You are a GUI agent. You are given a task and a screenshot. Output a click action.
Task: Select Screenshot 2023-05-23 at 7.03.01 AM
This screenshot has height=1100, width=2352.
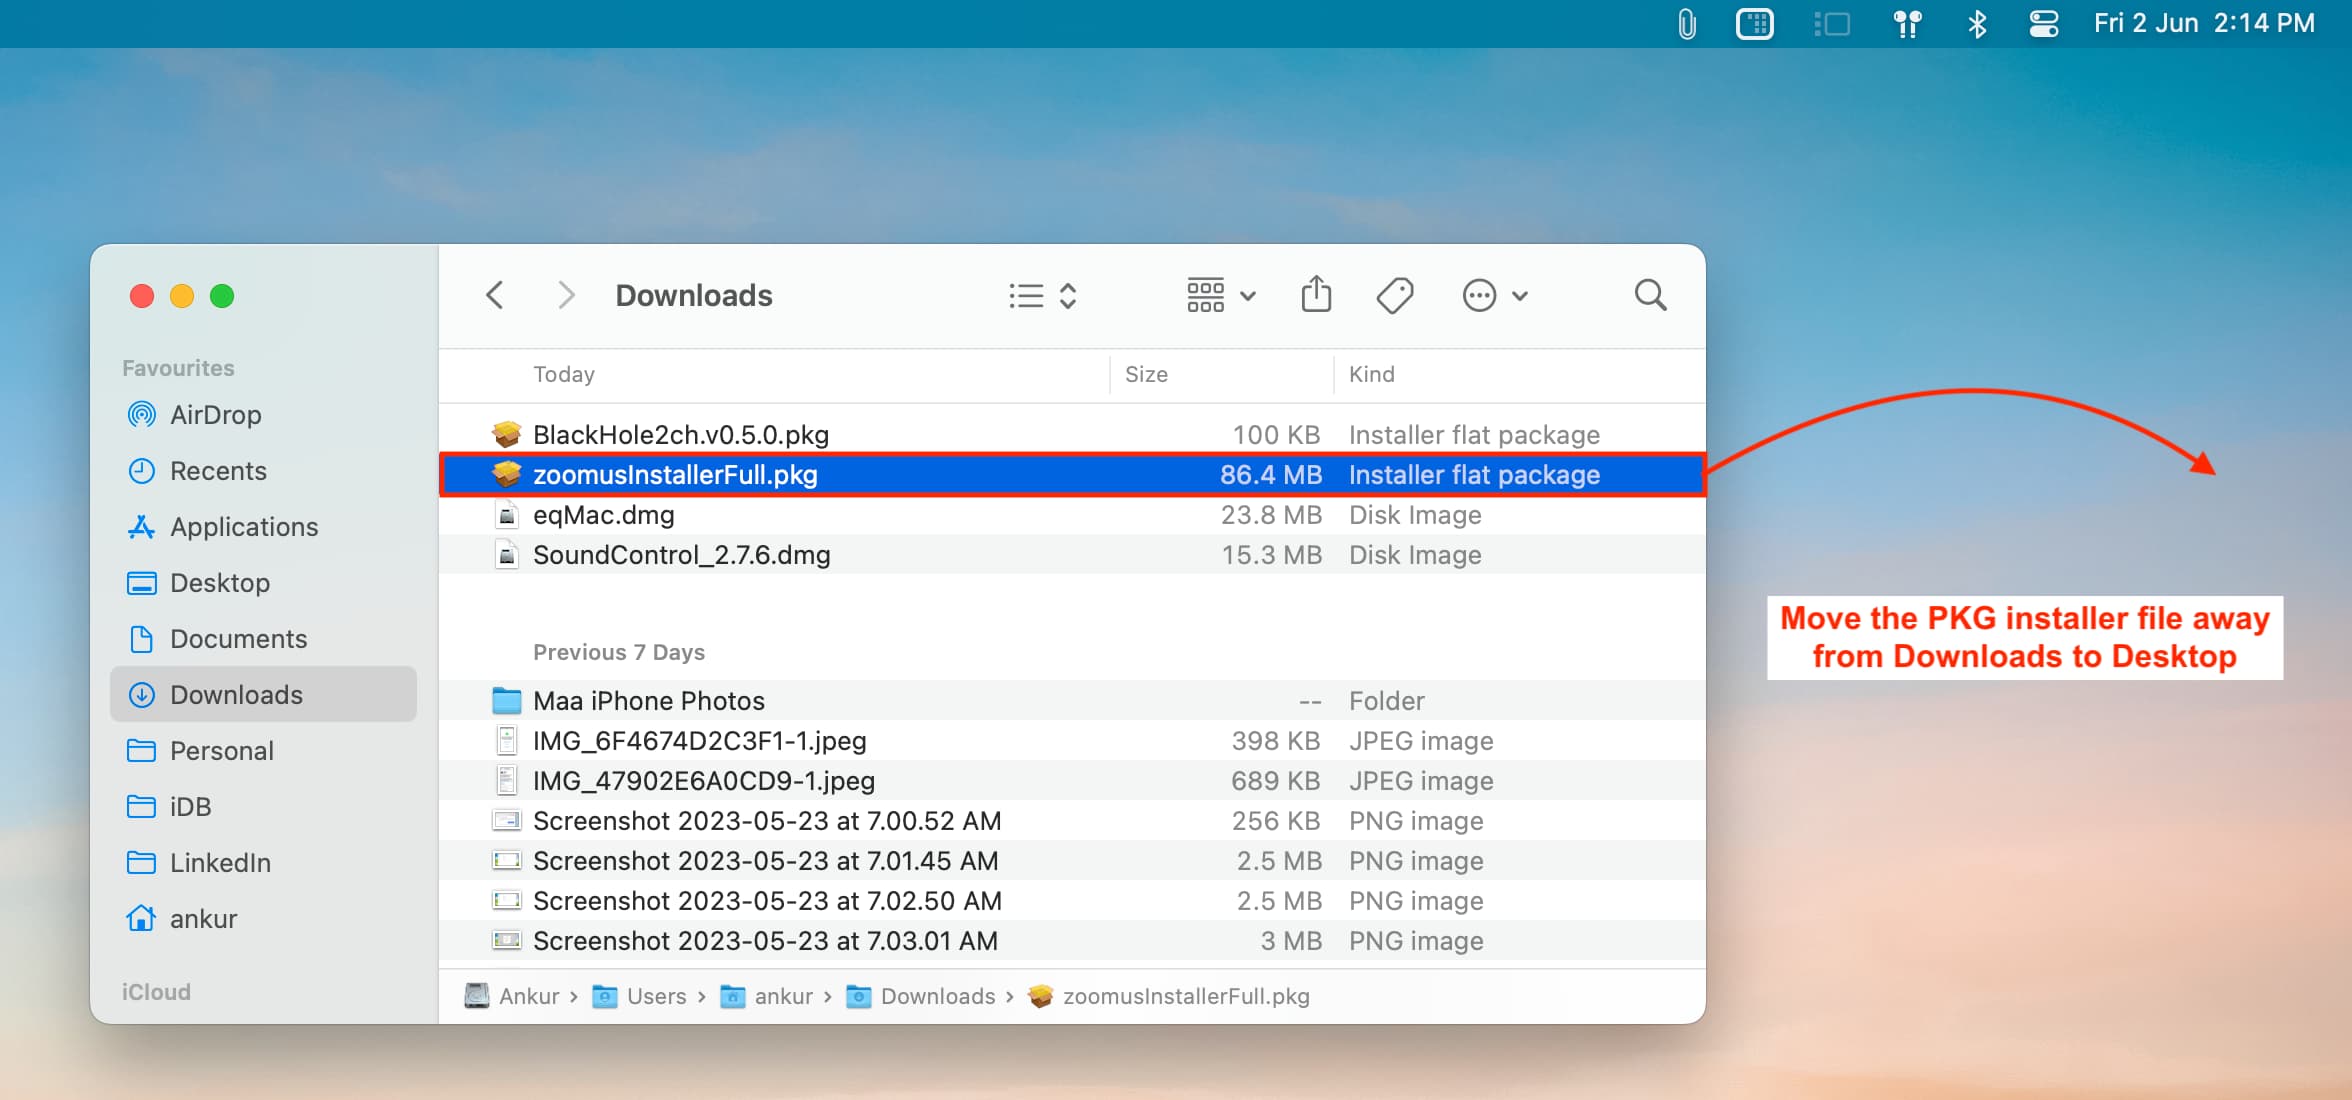(1072, 940)
